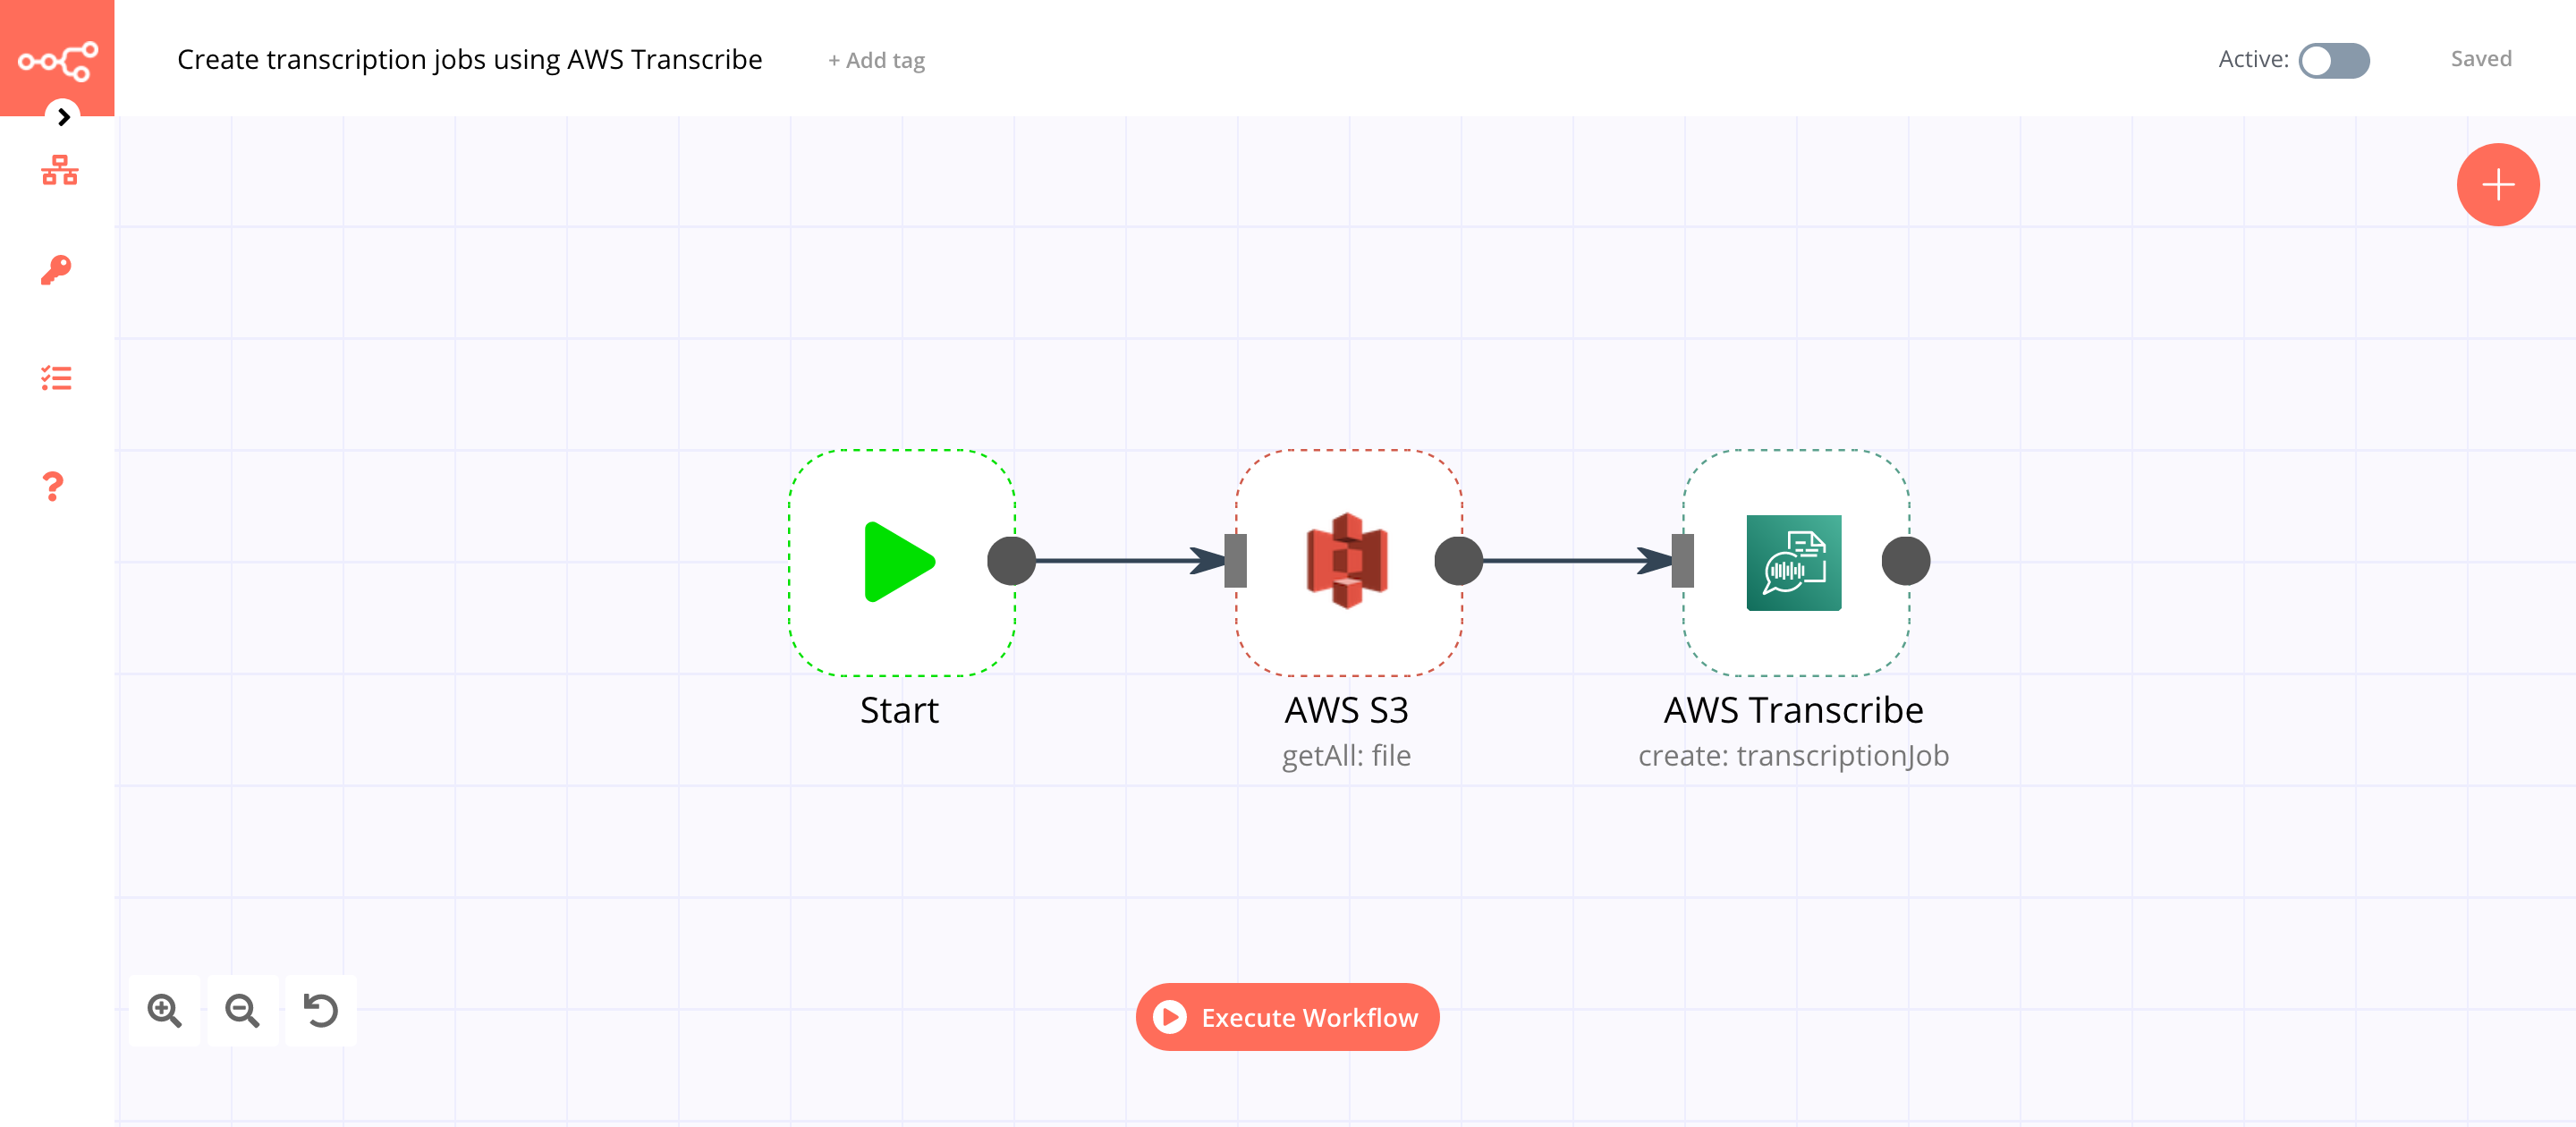Click the AWS Transcribe output dot
Viewport: 2576px width, 1127px height.
pyautogui.click(x=1905, y=561)
